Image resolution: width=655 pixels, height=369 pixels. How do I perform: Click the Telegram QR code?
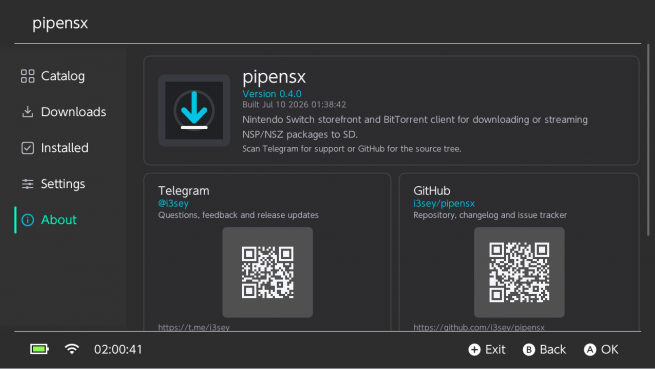[x=267, y=272]
